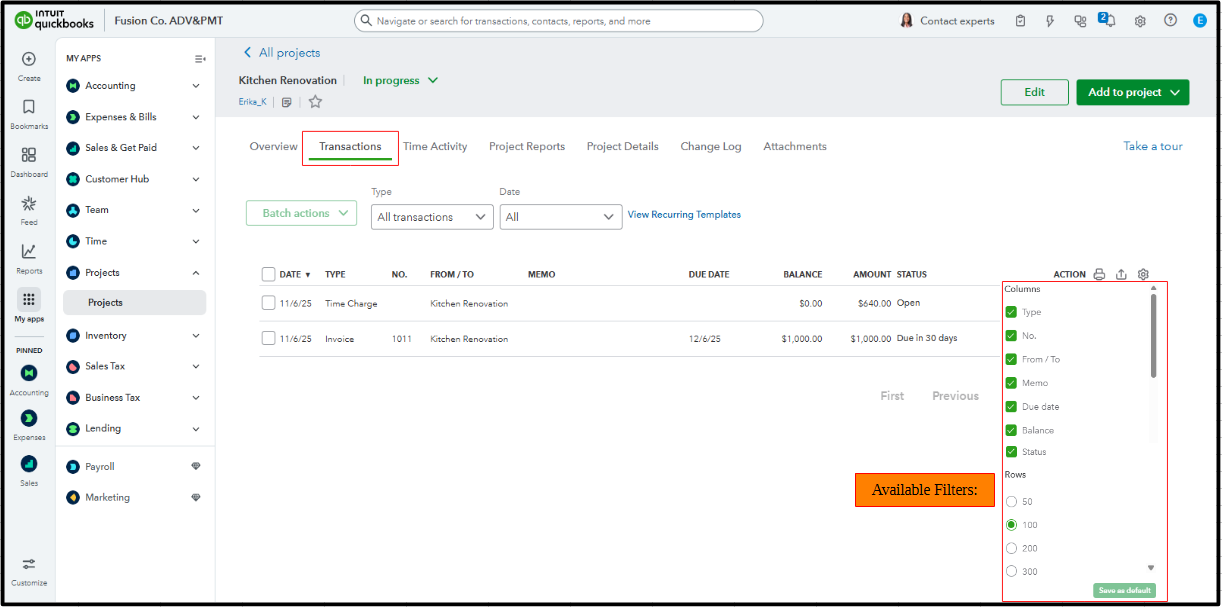Click the print icon above the transactions table
The image size is (1222, 607).
click(1099, 274)
